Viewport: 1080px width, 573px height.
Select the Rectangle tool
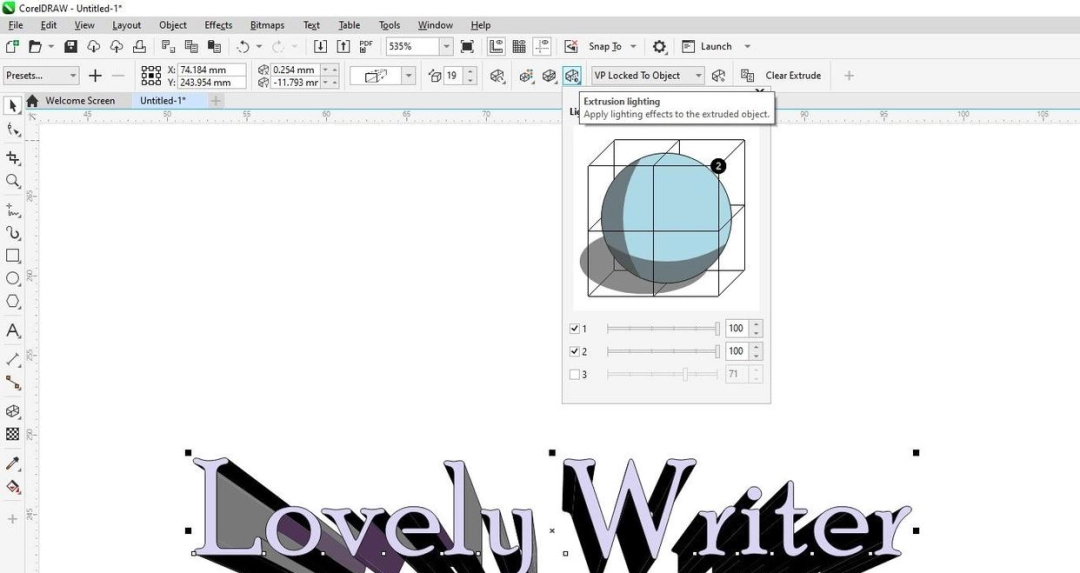coord(12,256)
